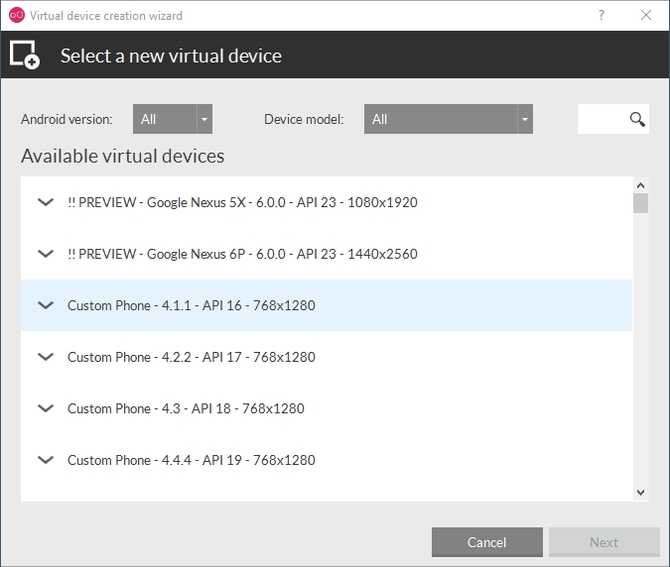Image resolution: width=670 pixels, height=567 pixels.
Task: Open the Device model dropdown
Action: (x=448, y=119)
